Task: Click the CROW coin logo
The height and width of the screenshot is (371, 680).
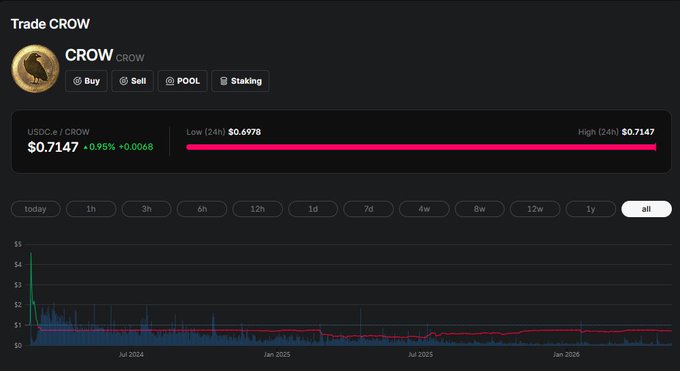Action: pos(35,69)
